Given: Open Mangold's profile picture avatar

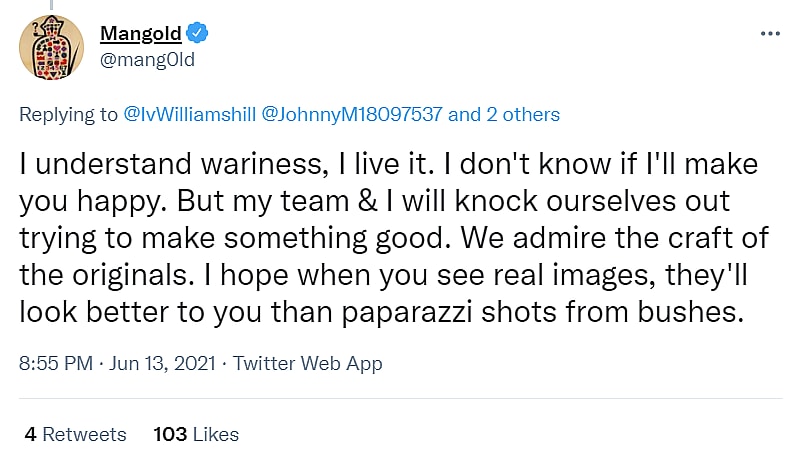Looking at the screenshot, I should [x=52, y=47].
